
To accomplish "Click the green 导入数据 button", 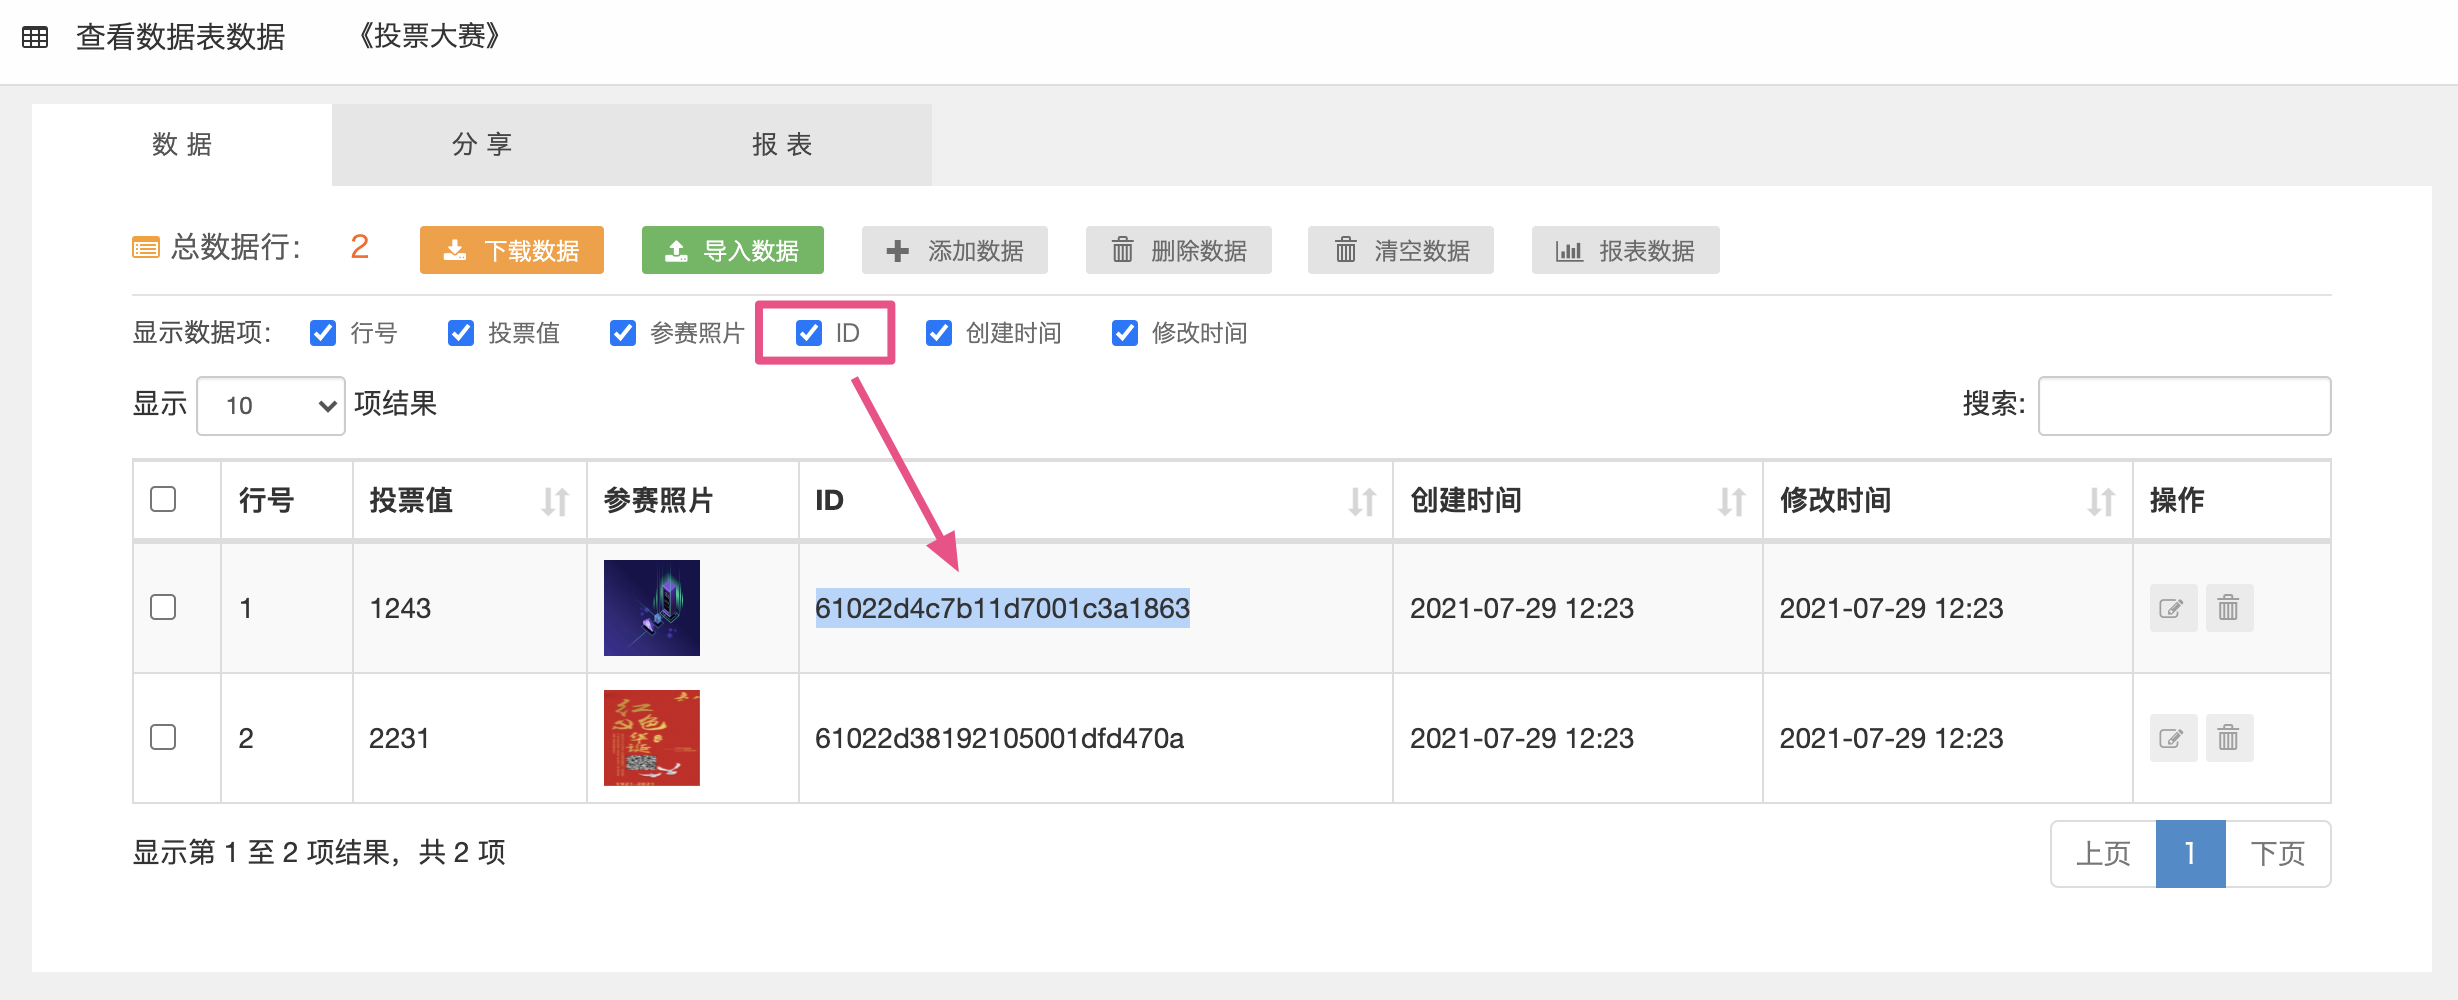I will pos(732,250).
